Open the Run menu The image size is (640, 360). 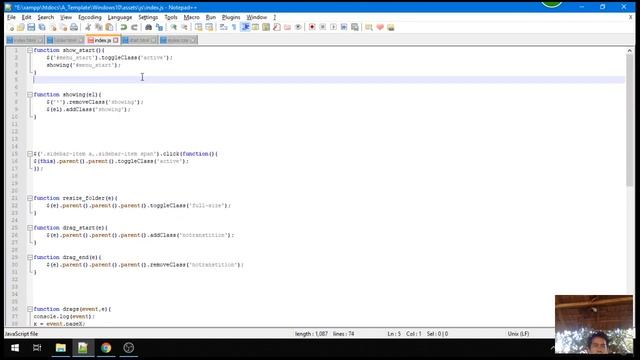coord(211,17)
